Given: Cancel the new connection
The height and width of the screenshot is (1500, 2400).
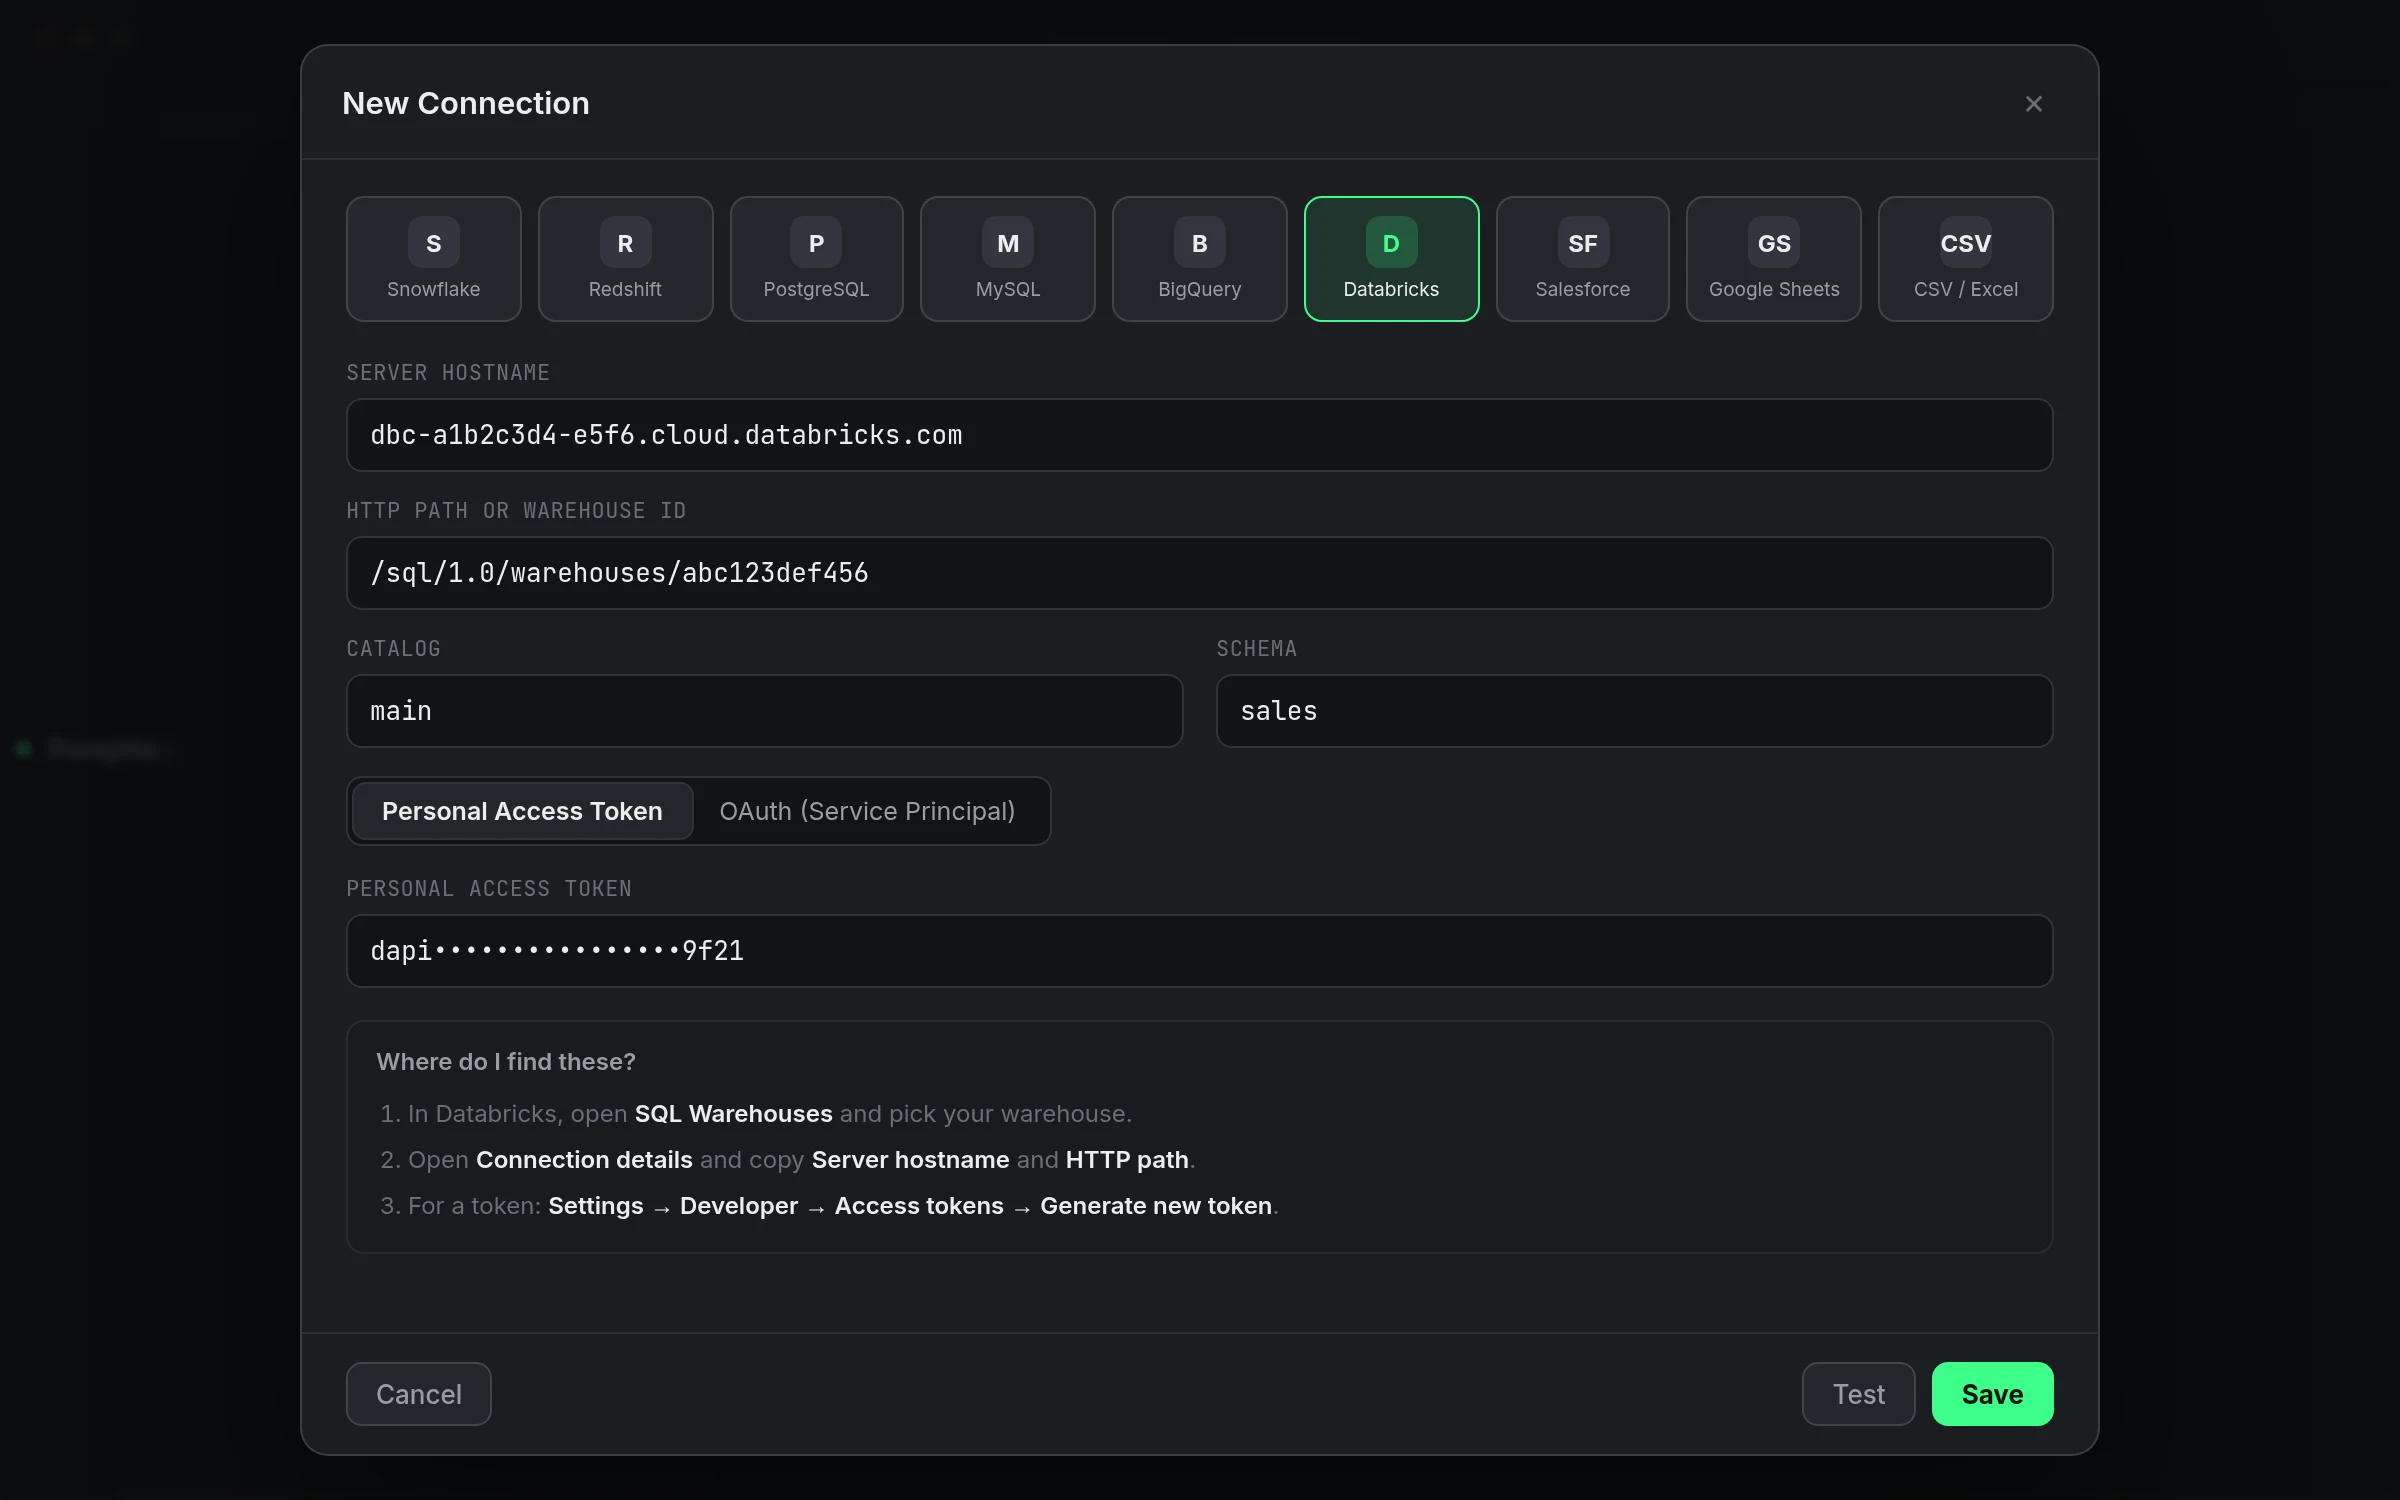Looking at the screenshot, I should (x=418, y=1394).
